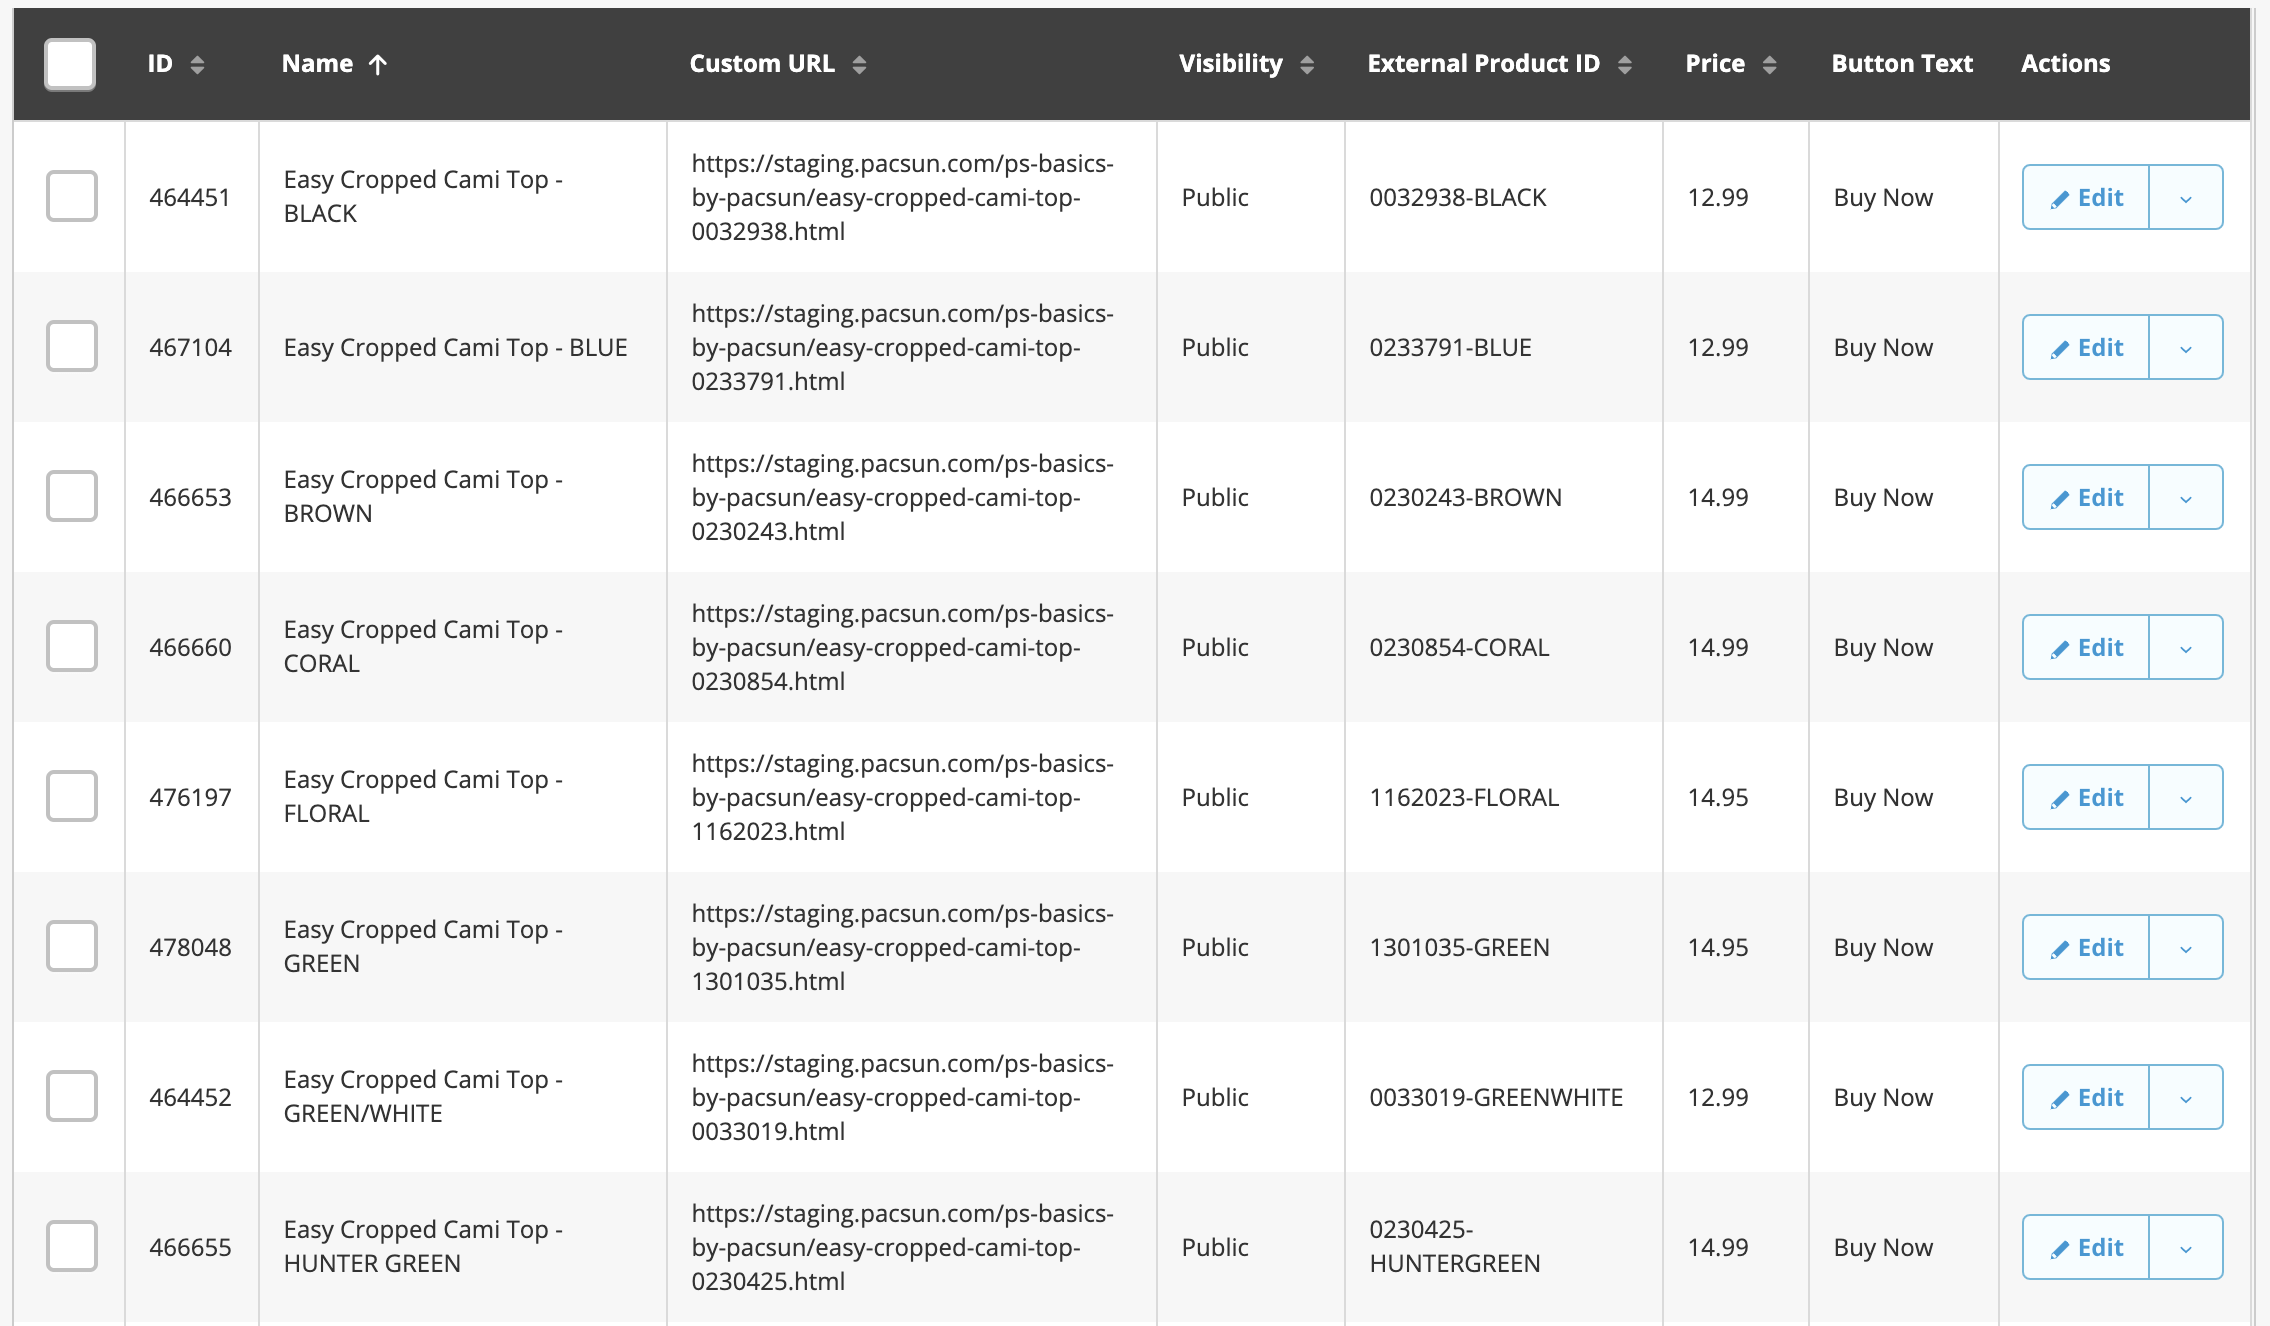The height and width of the screenshot is (1326, 2270).
Task: Click external ID 0230425-HUNTERGREEN
Action: [1455, 1246]
